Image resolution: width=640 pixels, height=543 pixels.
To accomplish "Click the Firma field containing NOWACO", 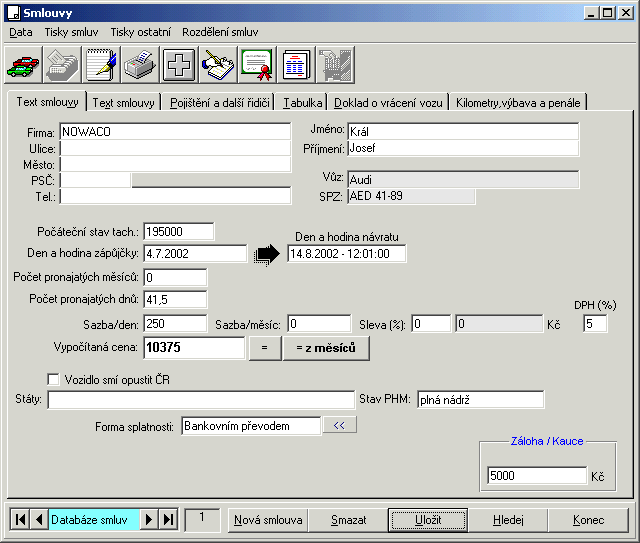I will click(x=176, y=131).
